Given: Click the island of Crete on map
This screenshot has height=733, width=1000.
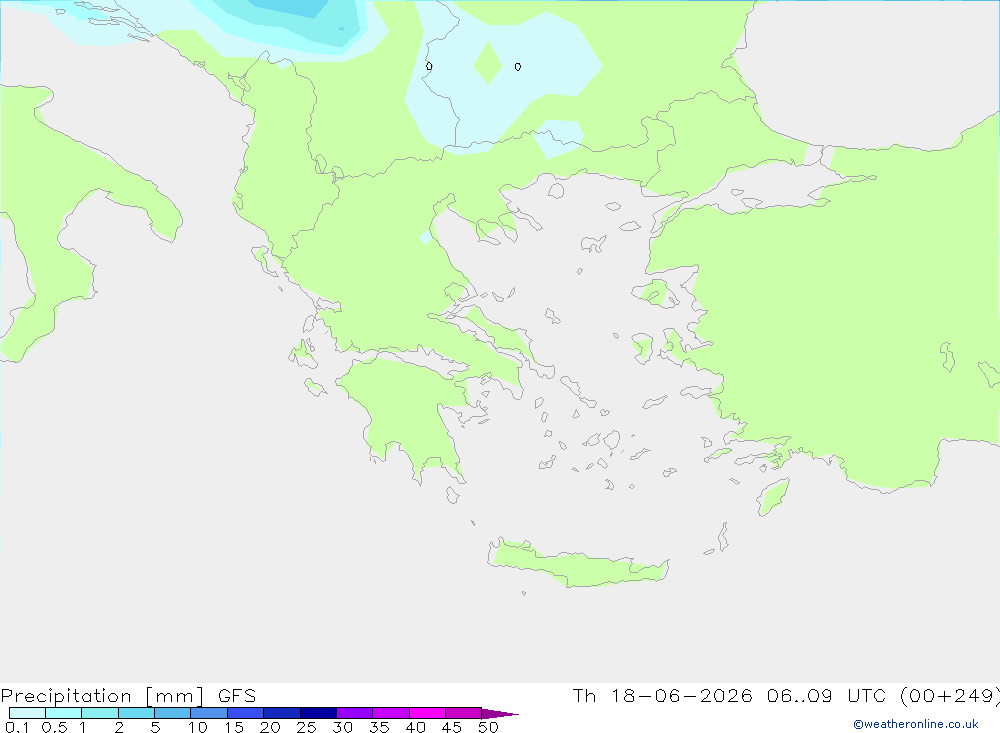Looking at the screenshot, I should click(x=577, y=565).
